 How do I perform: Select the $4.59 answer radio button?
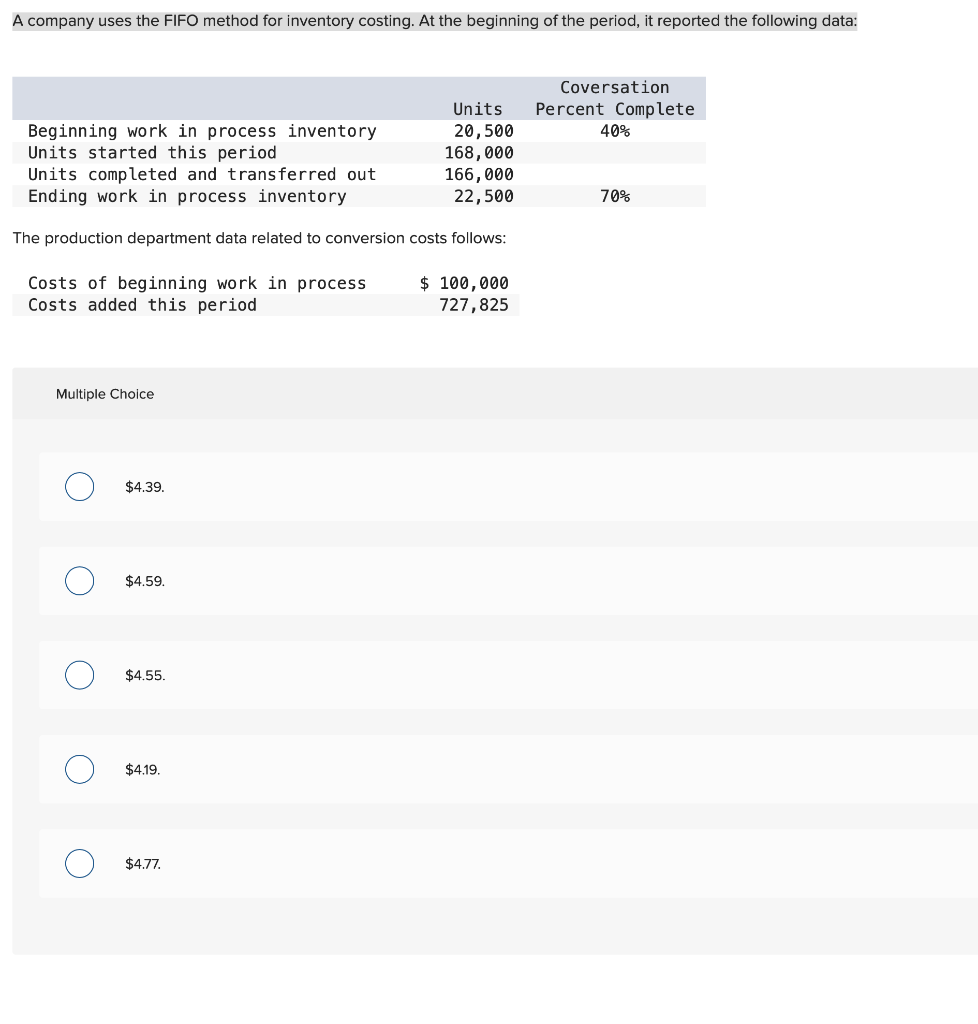tap(79, 581)
